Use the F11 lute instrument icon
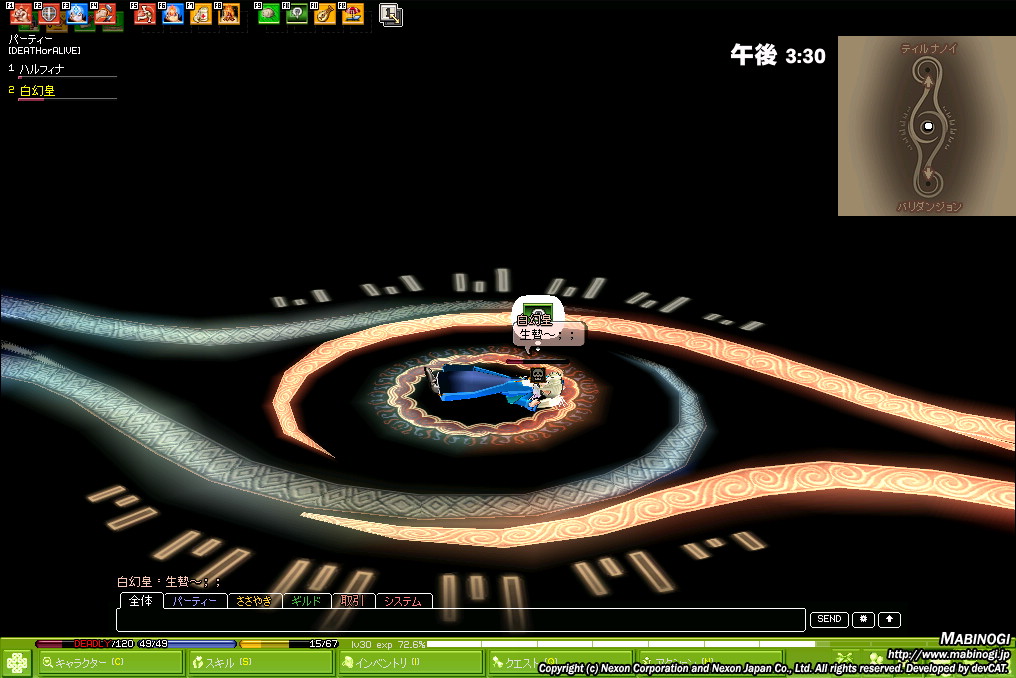This screenshot has height=678, width=1016. click(x=325, y=14)
